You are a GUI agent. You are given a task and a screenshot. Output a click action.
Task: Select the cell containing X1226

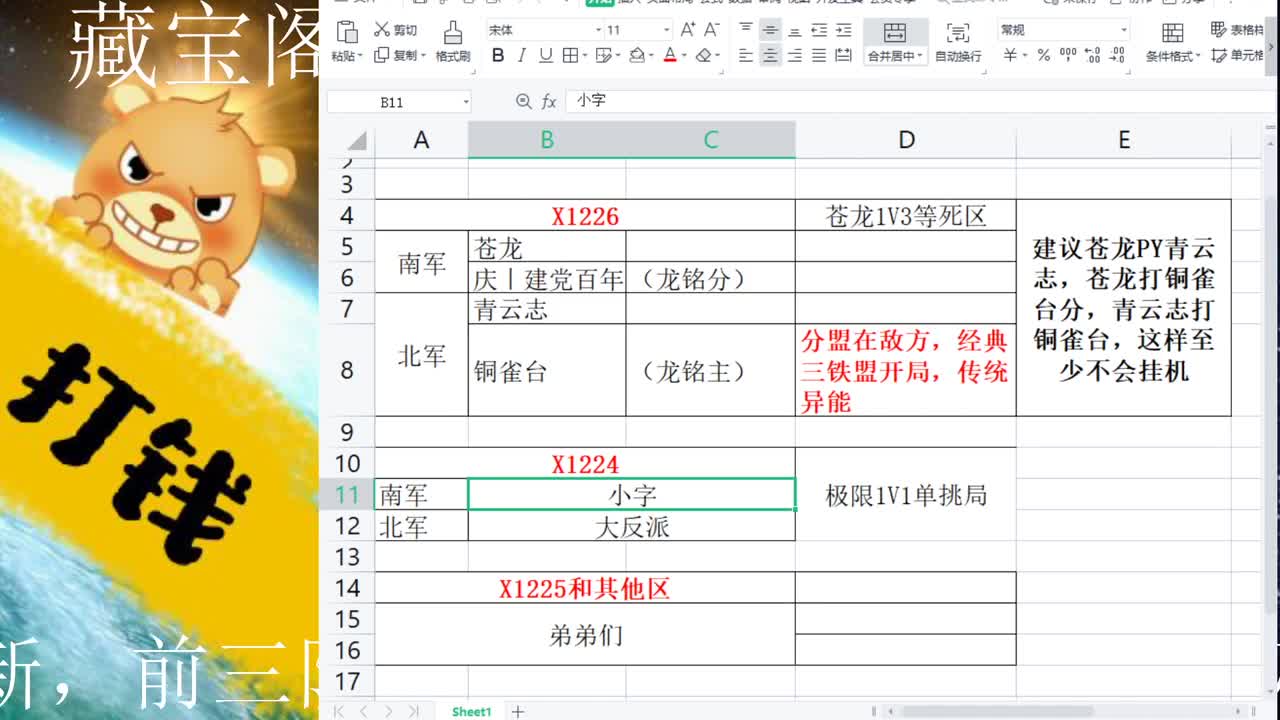tap(585, 215)
